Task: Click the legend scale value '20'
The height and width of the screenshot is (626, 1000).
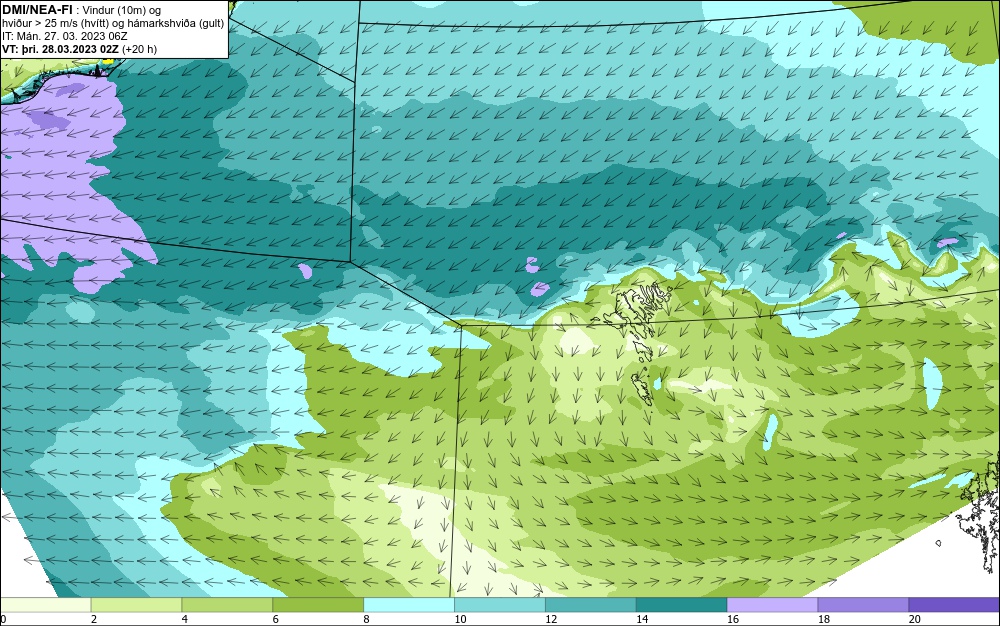Action: click(915, 619)
